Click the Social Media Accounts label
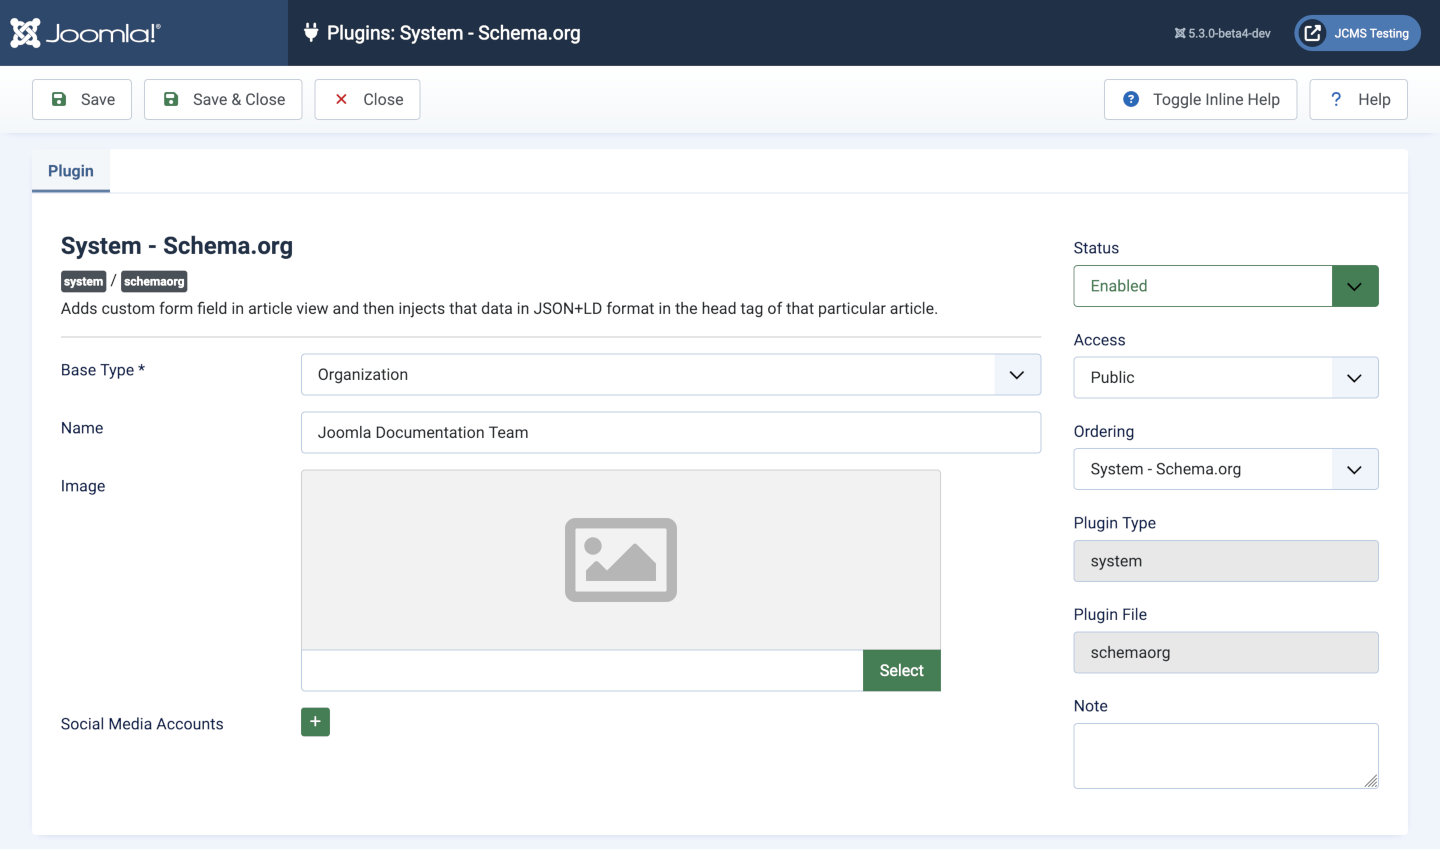1440x849 pixels. [142, 724]
